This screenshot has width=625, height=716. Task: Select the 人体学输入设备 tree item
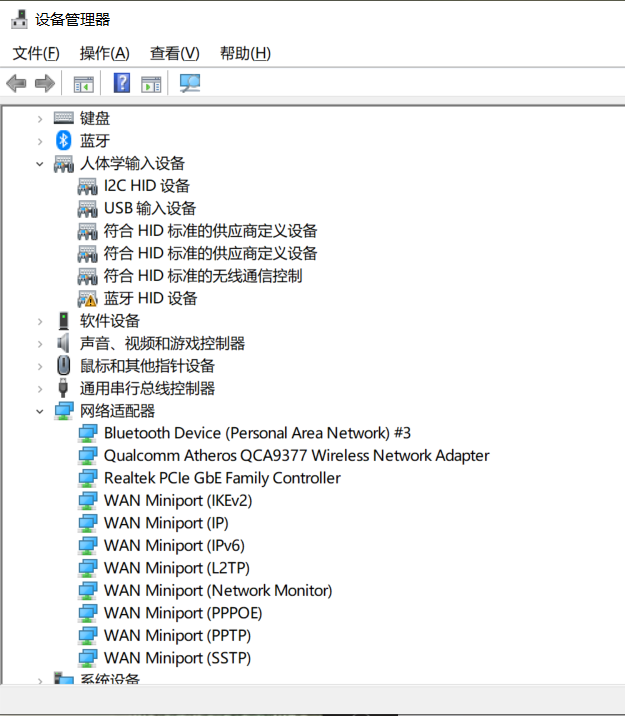[132, 163]
